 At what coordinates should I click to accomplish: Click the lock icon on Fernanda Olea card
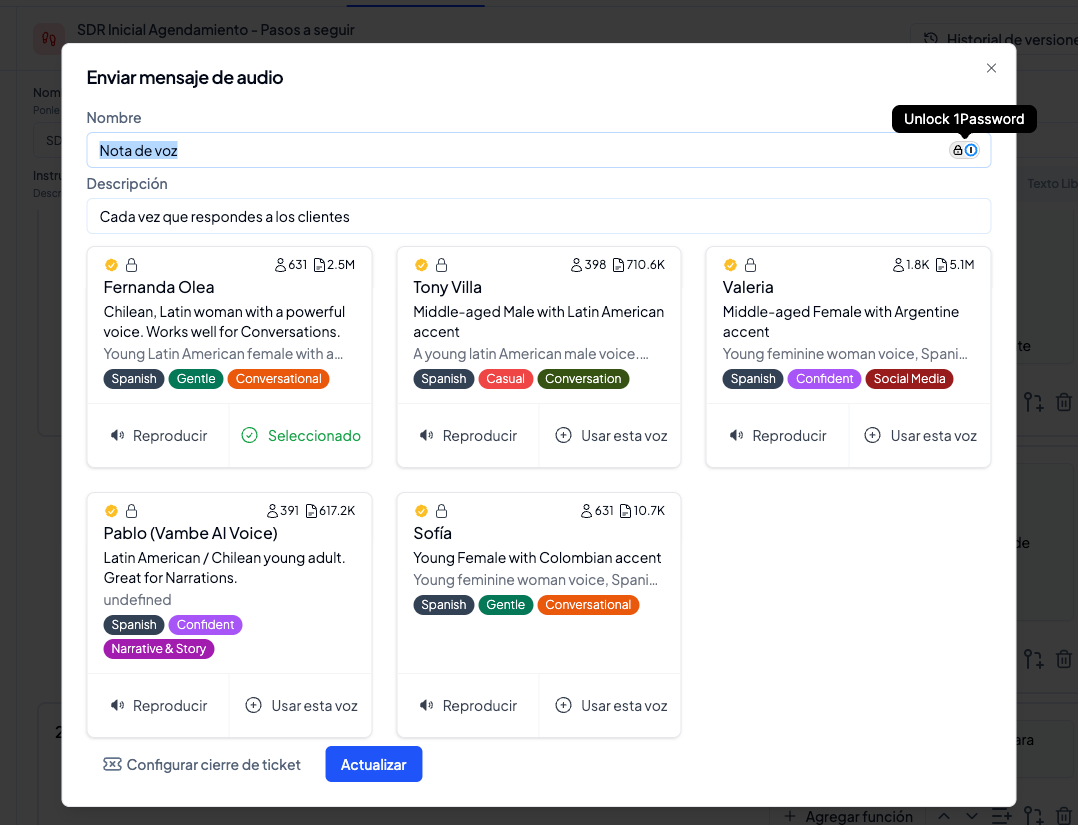(131, 265)
